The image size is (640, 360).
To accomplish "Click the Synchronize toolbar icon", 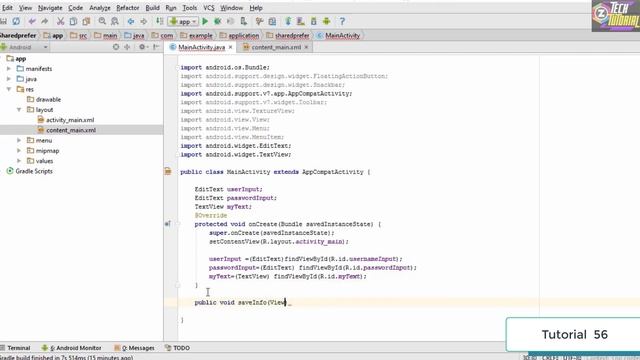I will pyautogui.click(x=16, y=21).
